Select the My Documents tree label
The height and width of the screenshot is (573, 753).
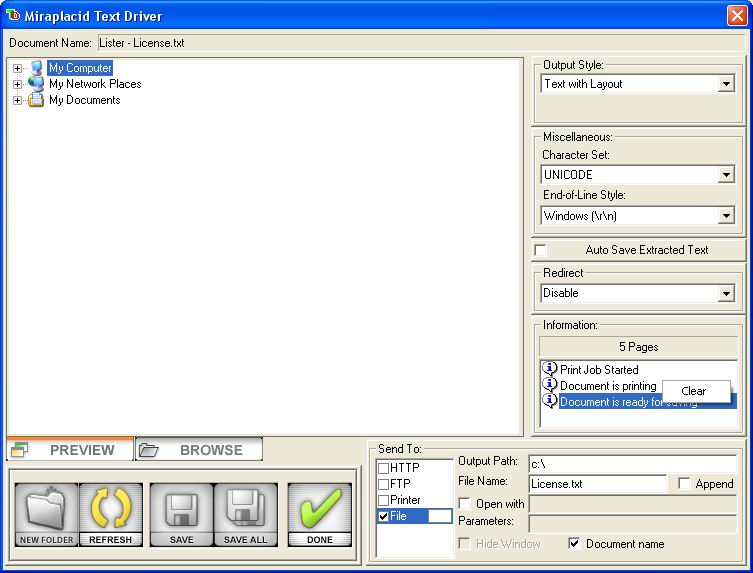tap(85, 100)
